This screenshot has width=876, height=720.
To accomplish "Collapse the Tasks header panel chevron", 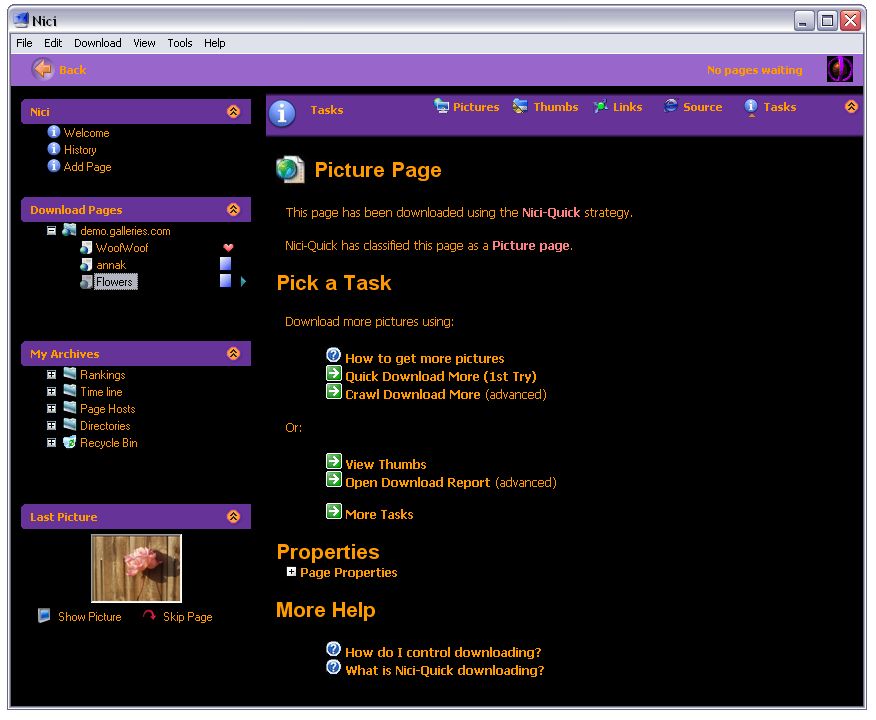I will (851, 106).
